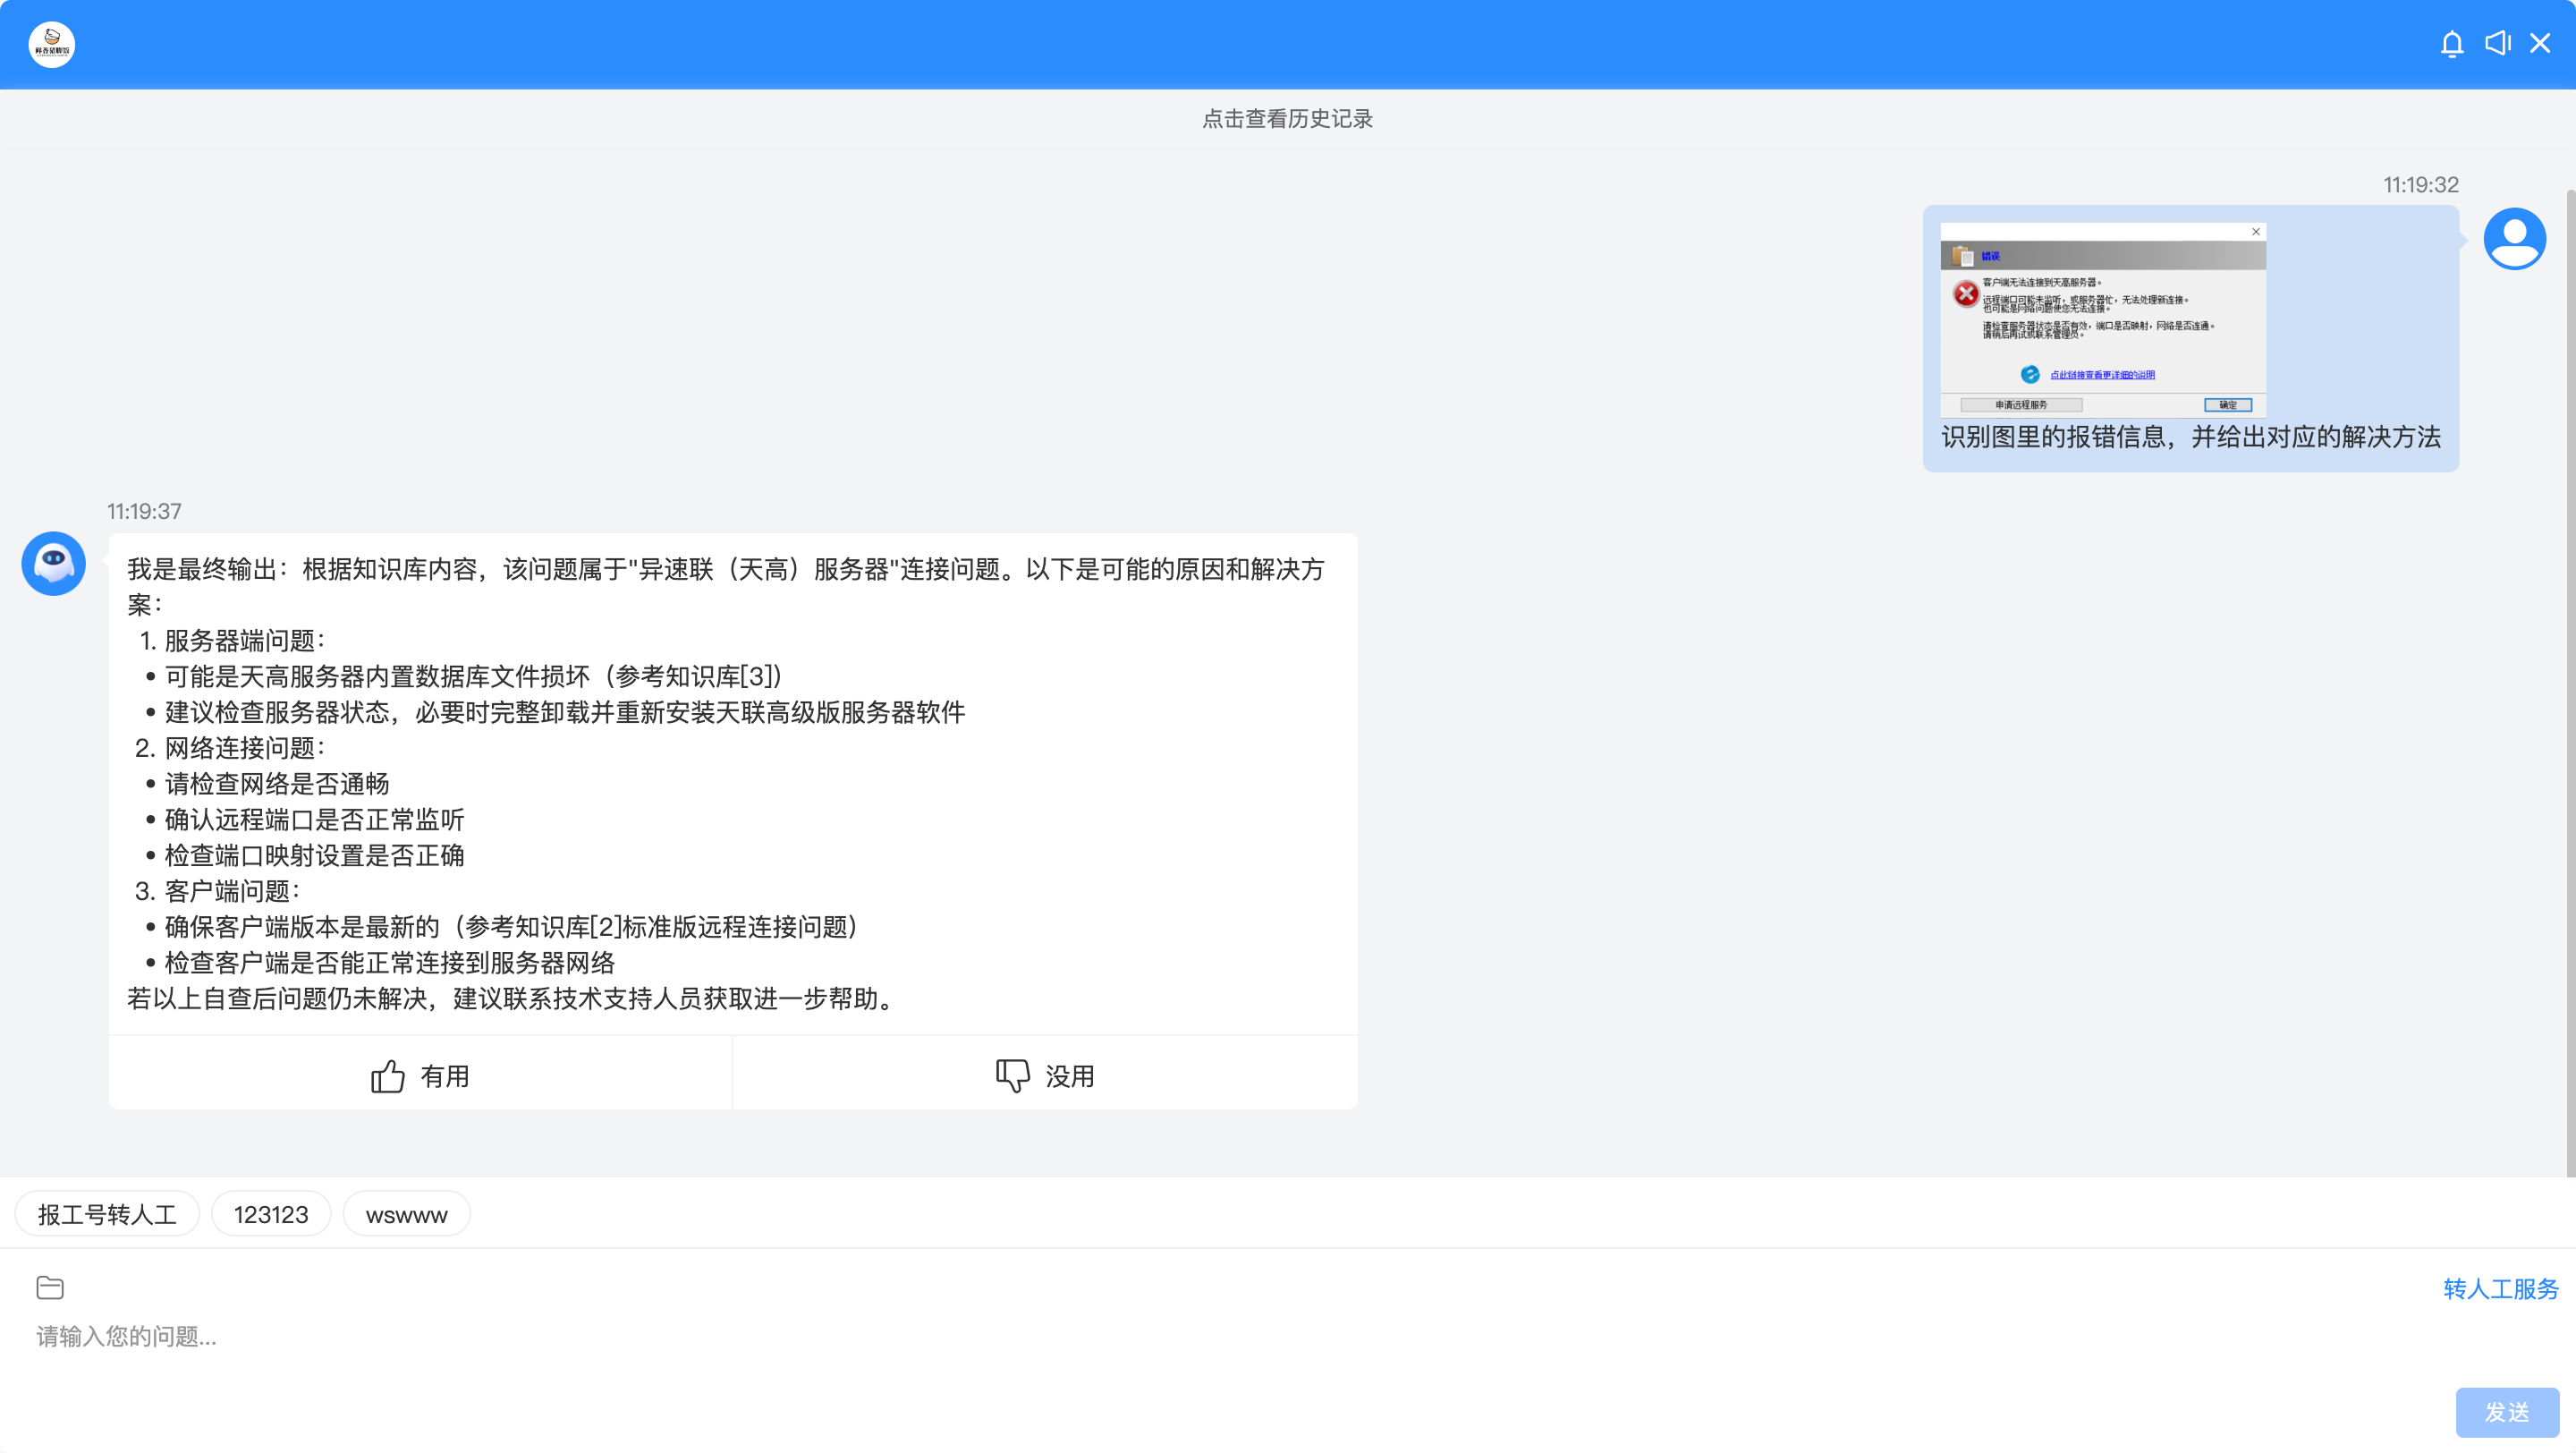
Task: Click the company logo avatar in the header
Action: pyautogui.click(x=52, y=44)
